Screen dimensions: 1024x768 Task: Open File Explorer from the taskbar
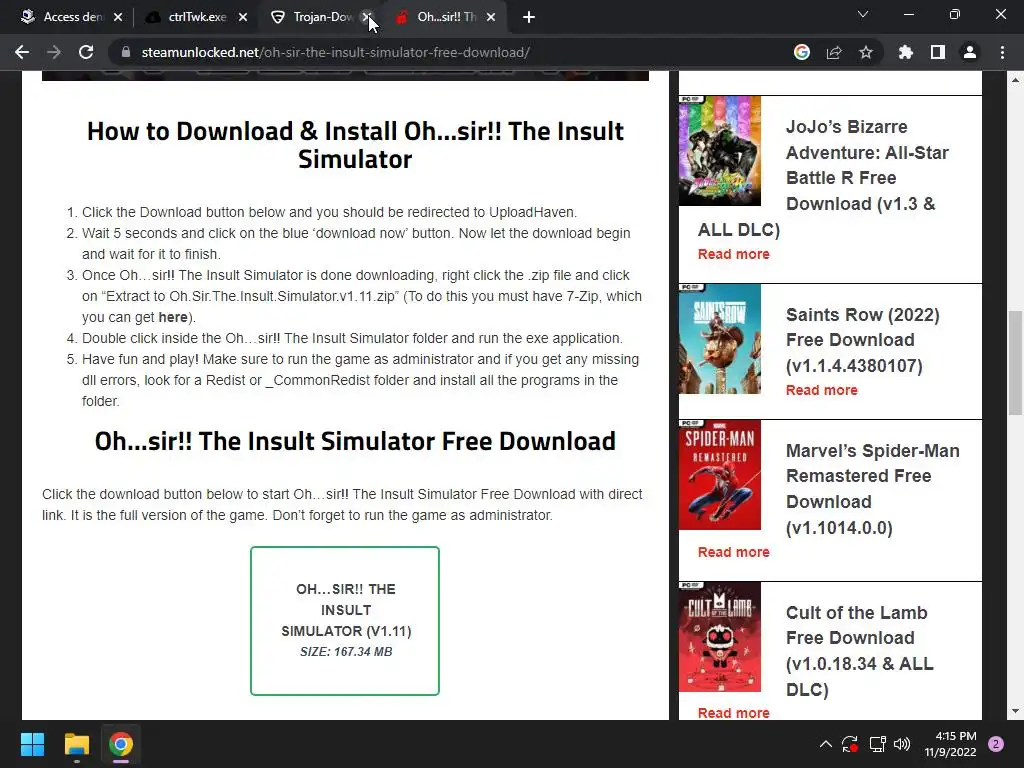[76, 744]
